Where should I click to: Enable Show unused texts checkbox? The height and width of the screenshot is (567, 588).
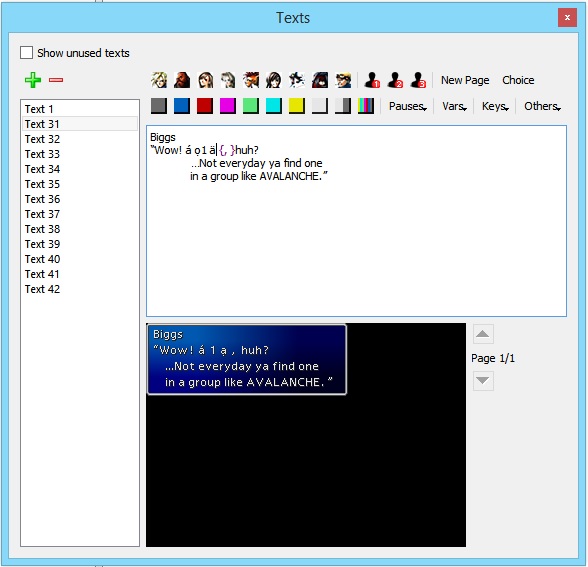point(26,52)
